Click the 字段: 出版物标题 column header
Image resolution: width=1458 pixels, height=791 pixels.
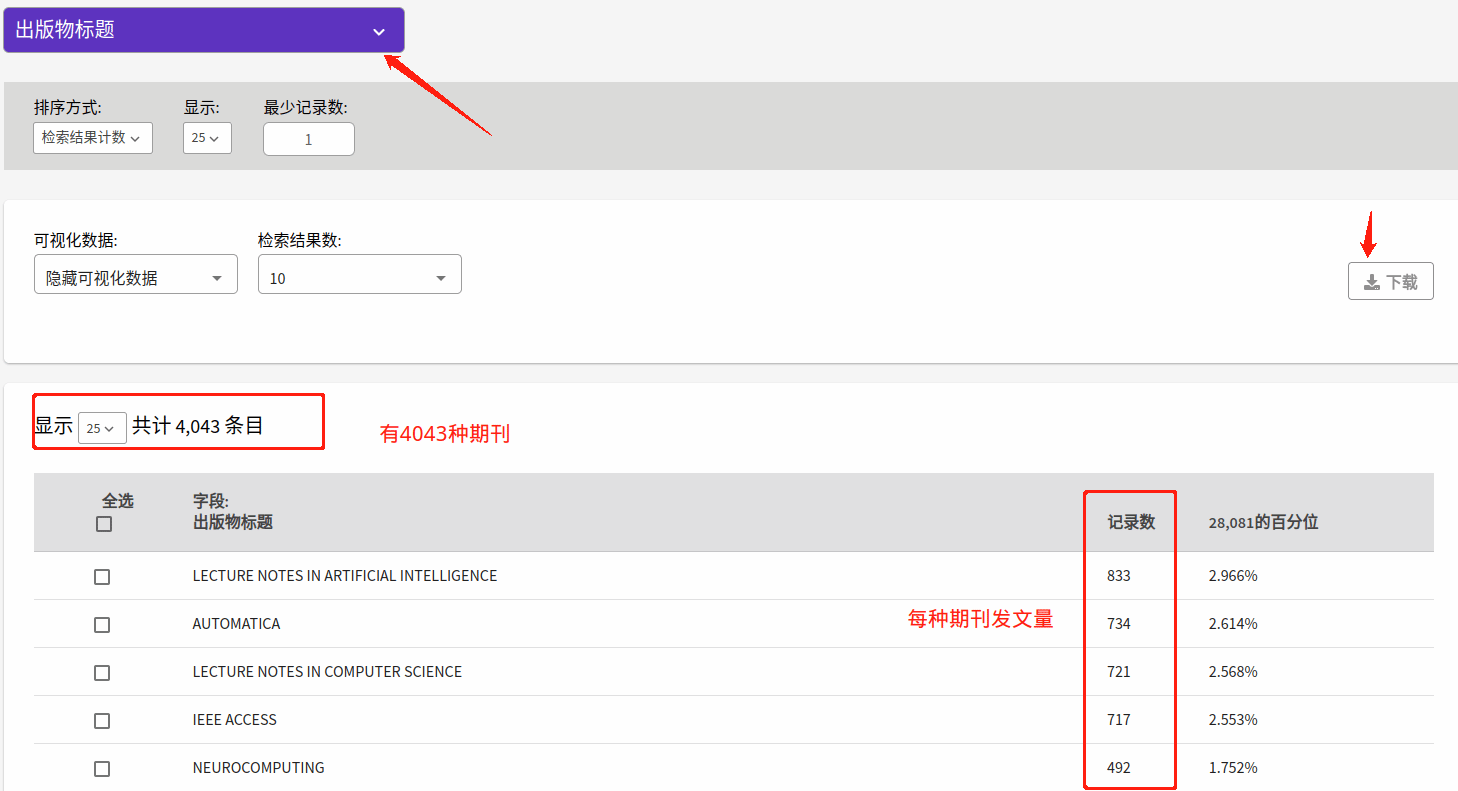(233, 511)
